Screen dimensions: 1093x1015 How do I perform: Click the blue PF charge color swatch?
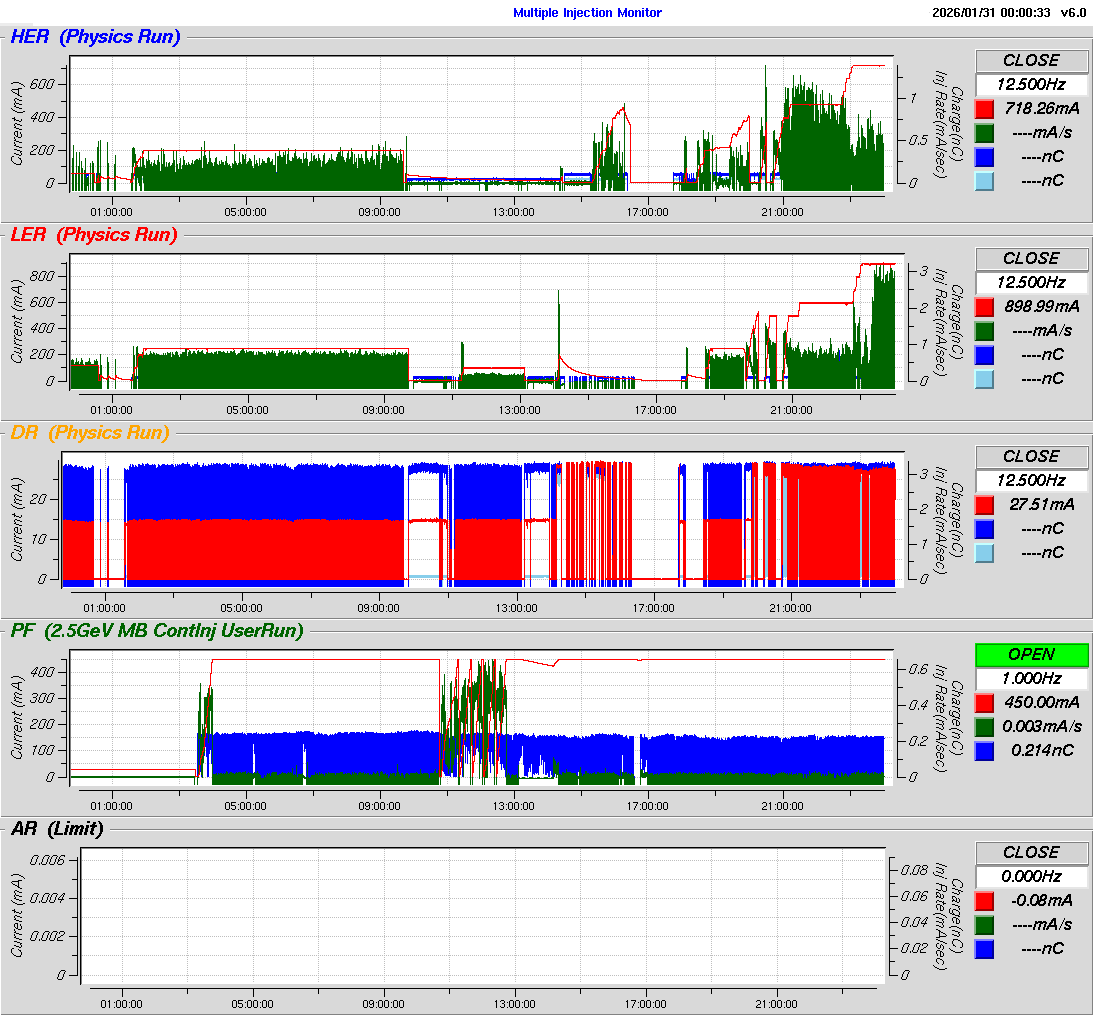(x=985, y=750)
